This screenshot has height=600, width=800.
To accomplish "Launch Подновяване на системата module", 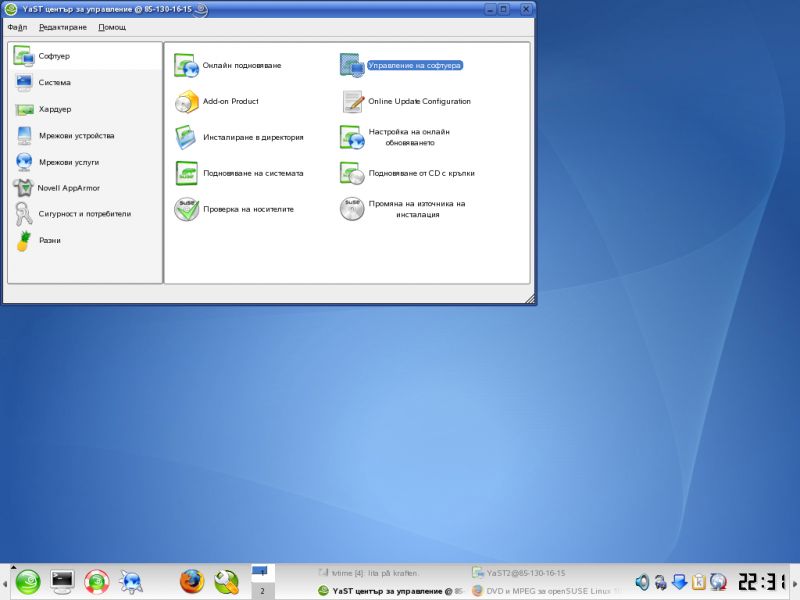I will 239,173.
